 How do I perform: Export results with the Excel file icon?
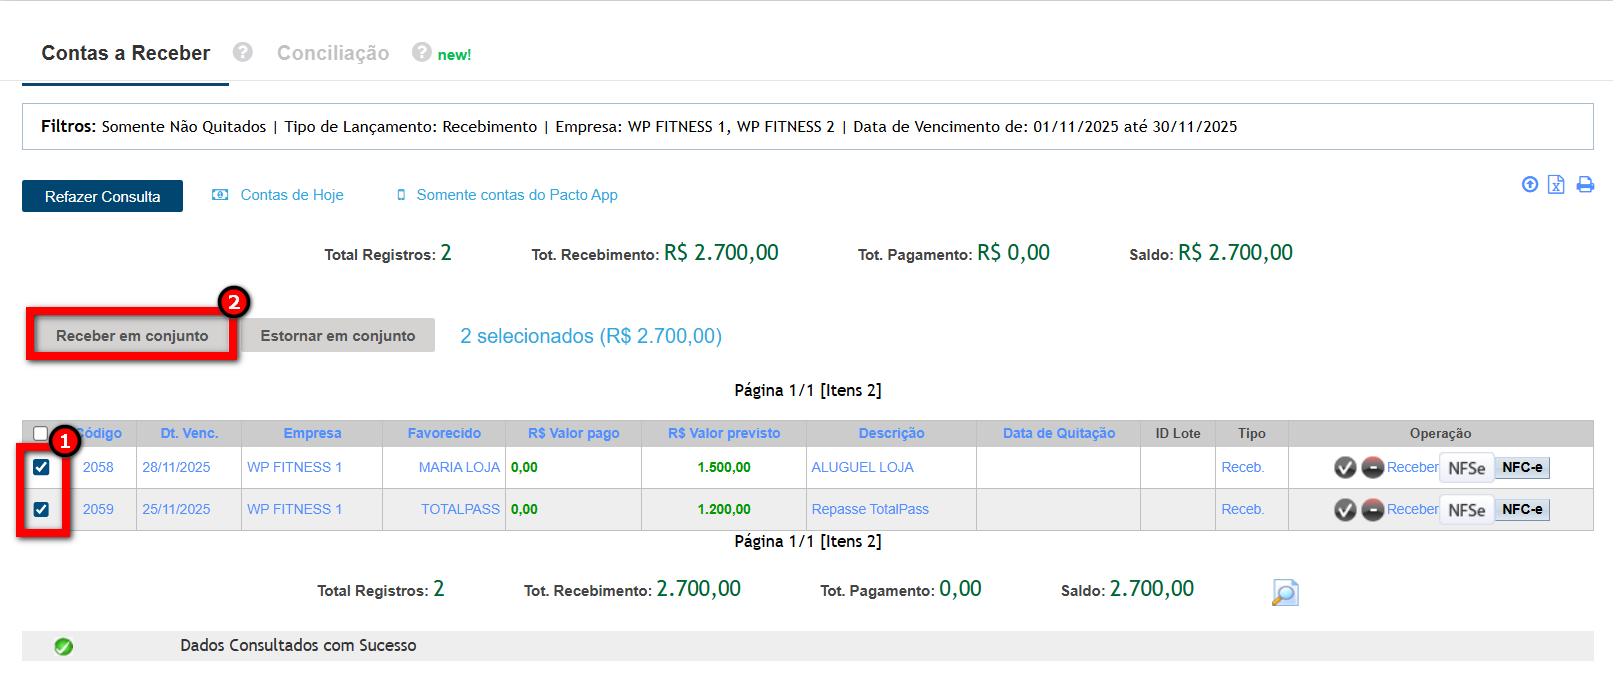pyautogui.click(x=1556, y=184)
